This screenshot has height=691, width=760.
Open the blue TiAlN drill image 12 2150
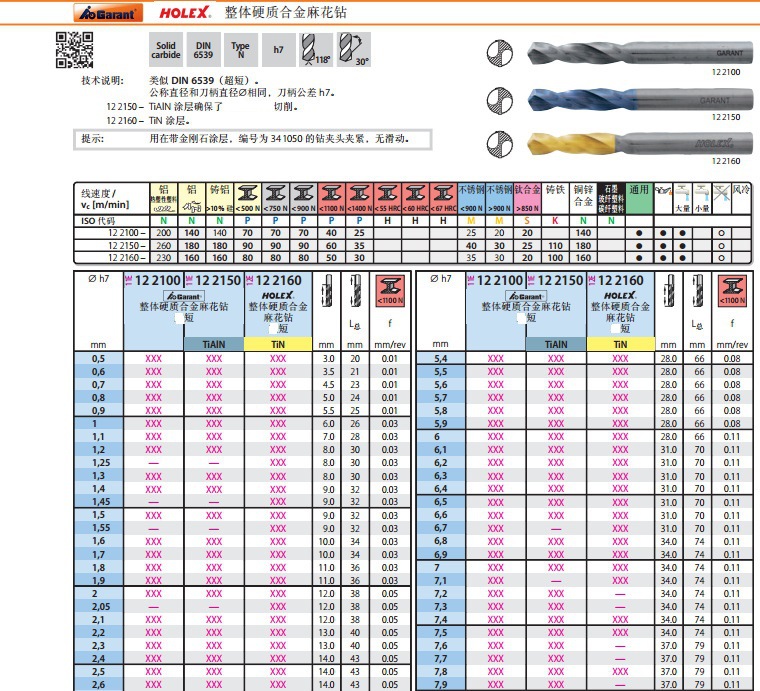click(x=640, y=100)
